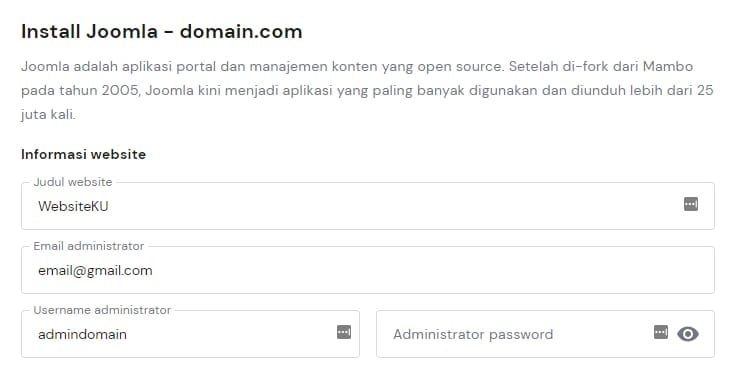Click the Email administrator field label
The width and height of the screenshot is (735, 369).
(x=89, y=246)
